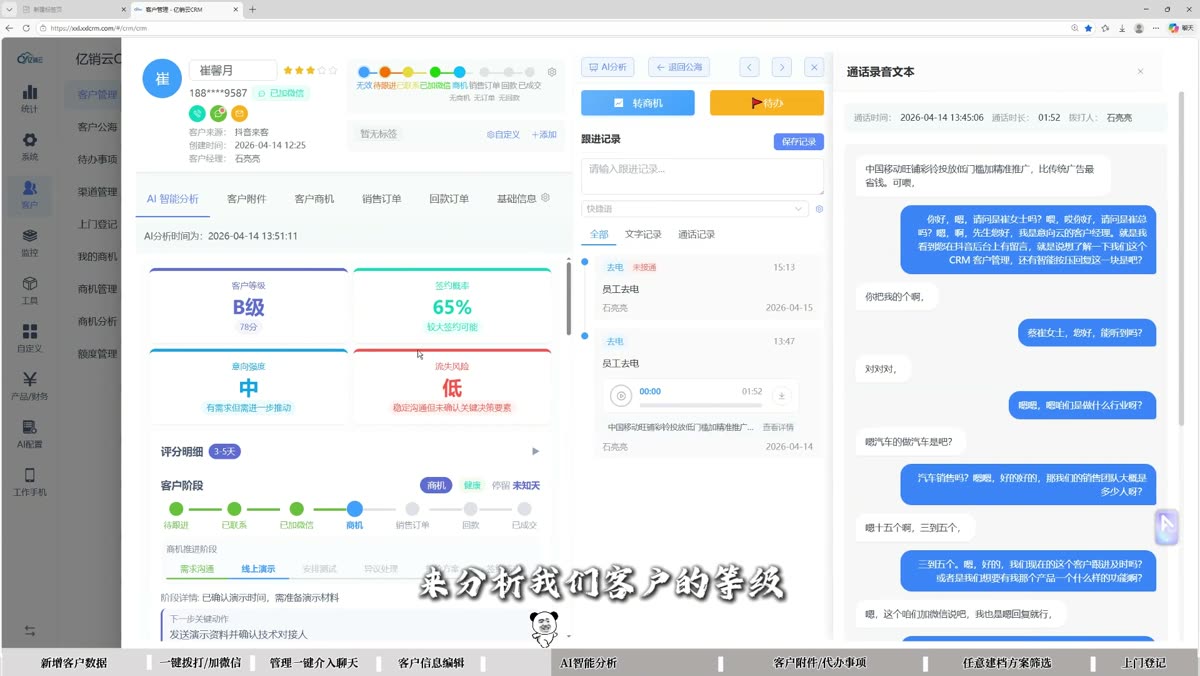Open browser extensions icon in toolbar
Viewport: 1200px width, 676px height.
coord(1105,28)
